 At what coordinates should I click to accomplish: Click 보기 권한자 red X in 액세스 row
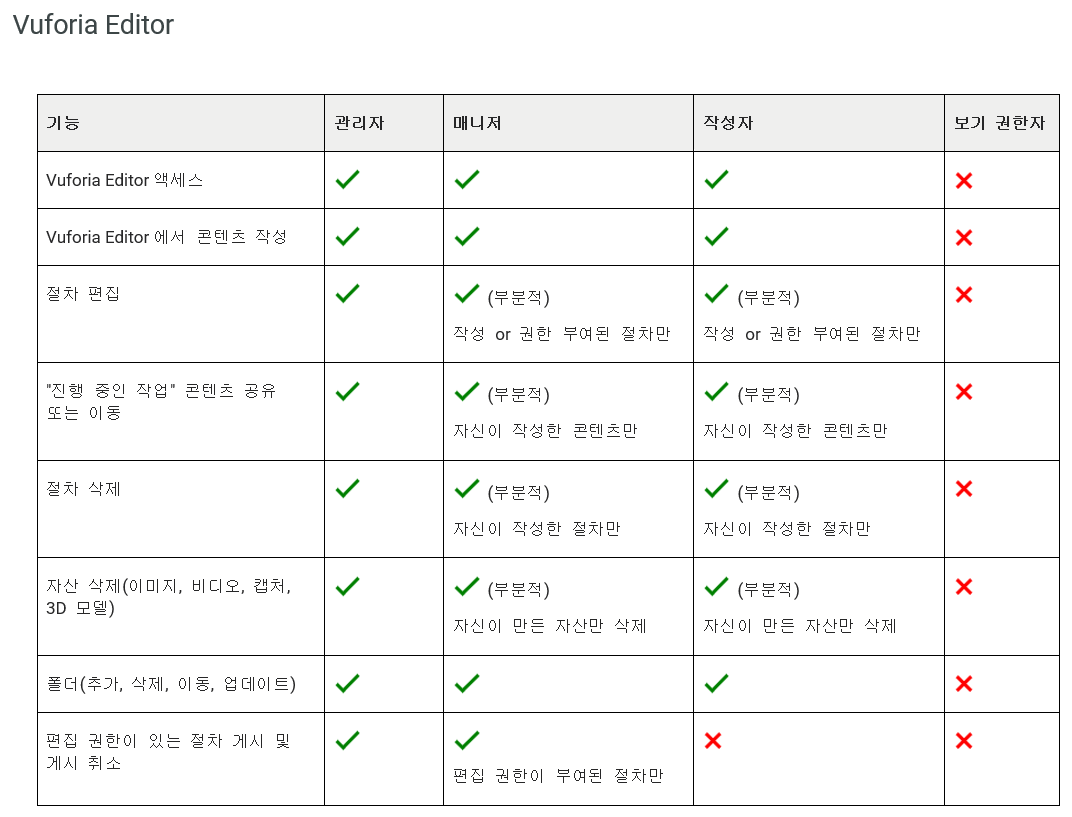pyautogui.click(x=964, y=181)
